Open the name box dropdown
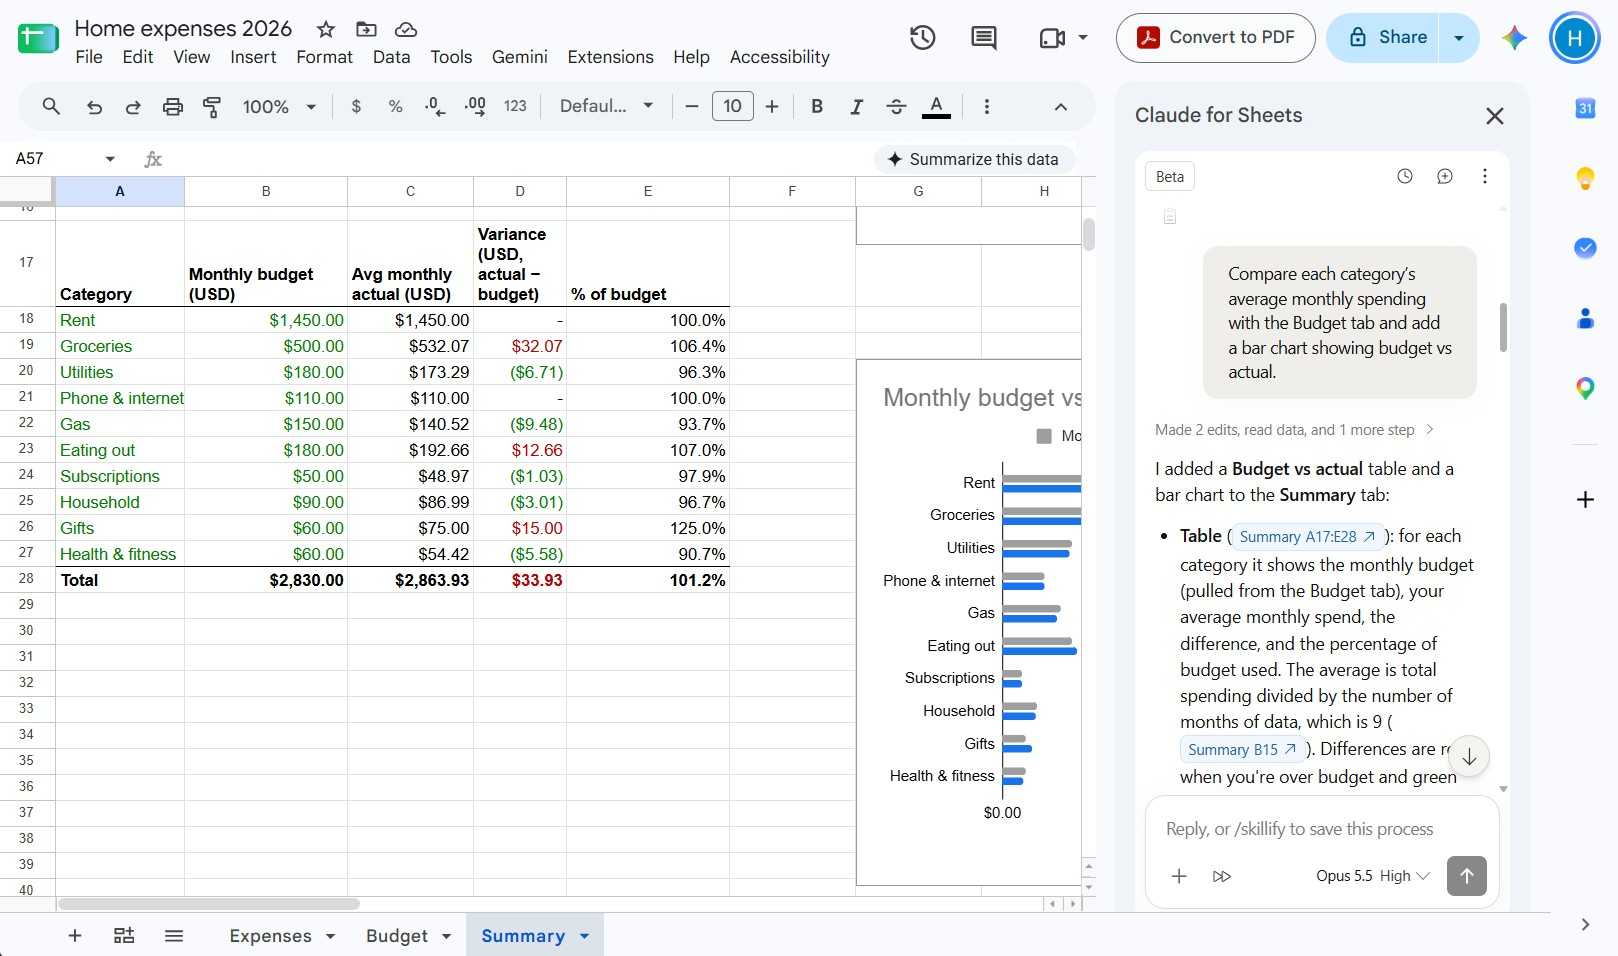The width and height of the screenshot is (1618, 956). [x=110, y=159]
